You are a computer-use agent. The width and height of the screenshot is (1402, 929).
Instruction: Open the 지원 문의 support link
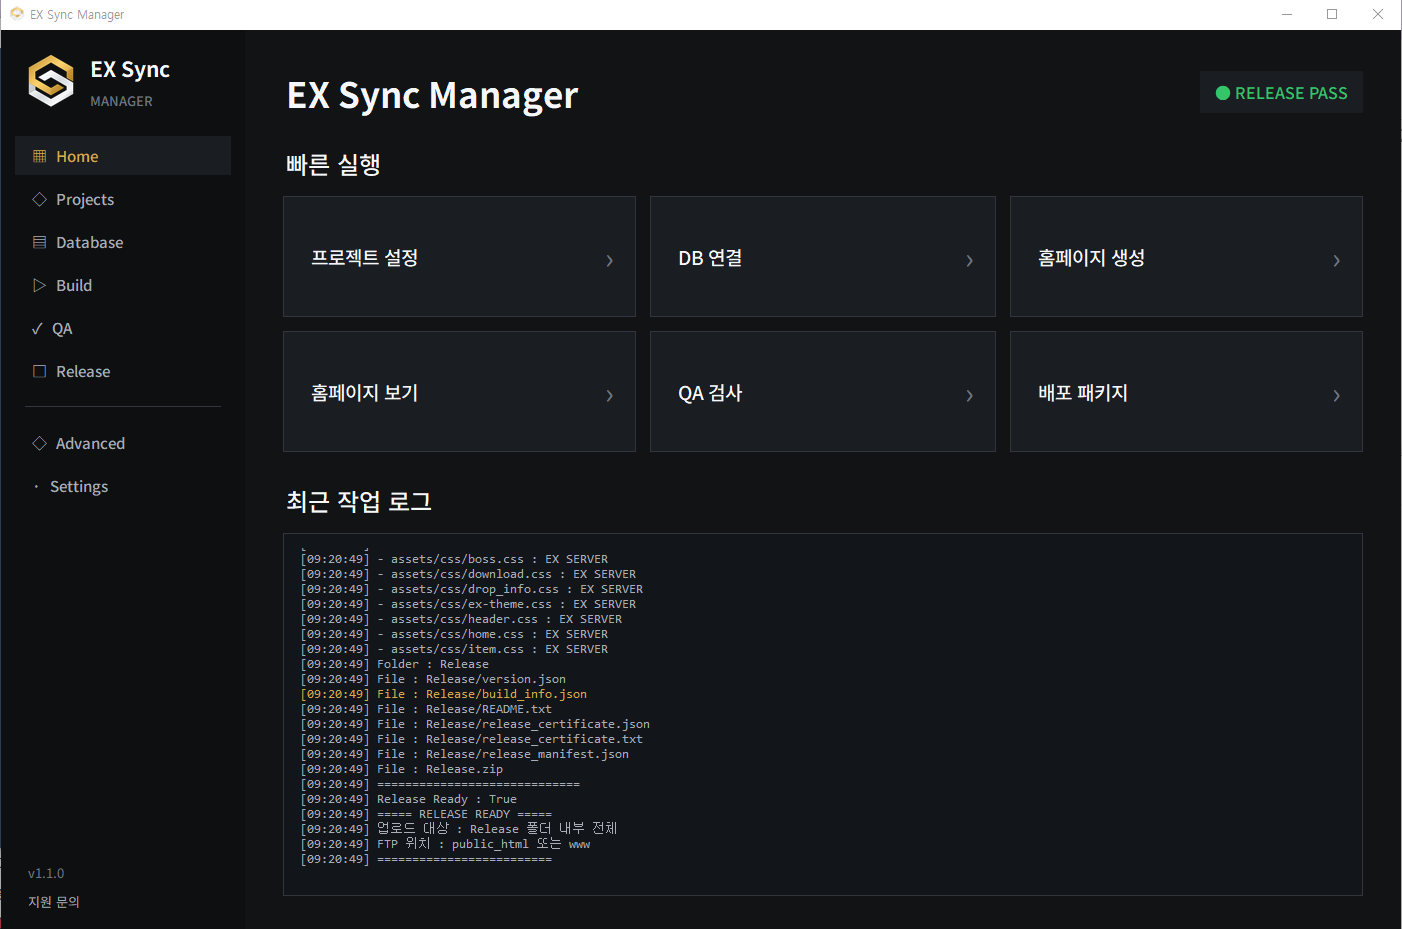pyautogui.click(x=54, y=901)
